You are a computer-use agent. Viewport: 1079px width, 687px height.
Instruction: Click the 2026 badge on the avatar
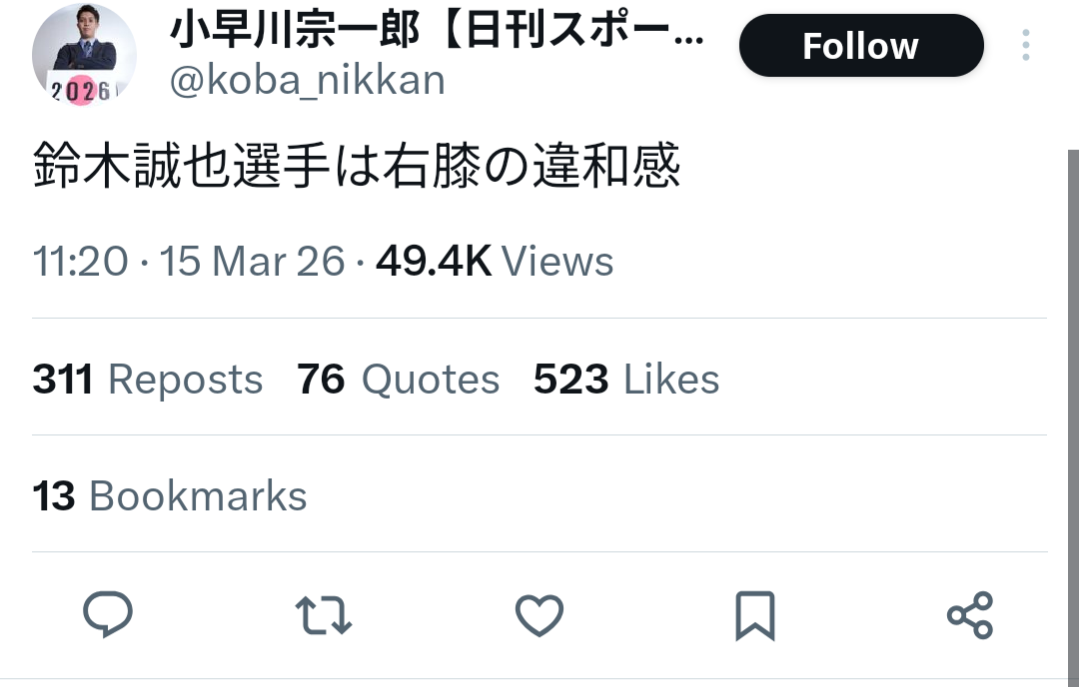81,90
